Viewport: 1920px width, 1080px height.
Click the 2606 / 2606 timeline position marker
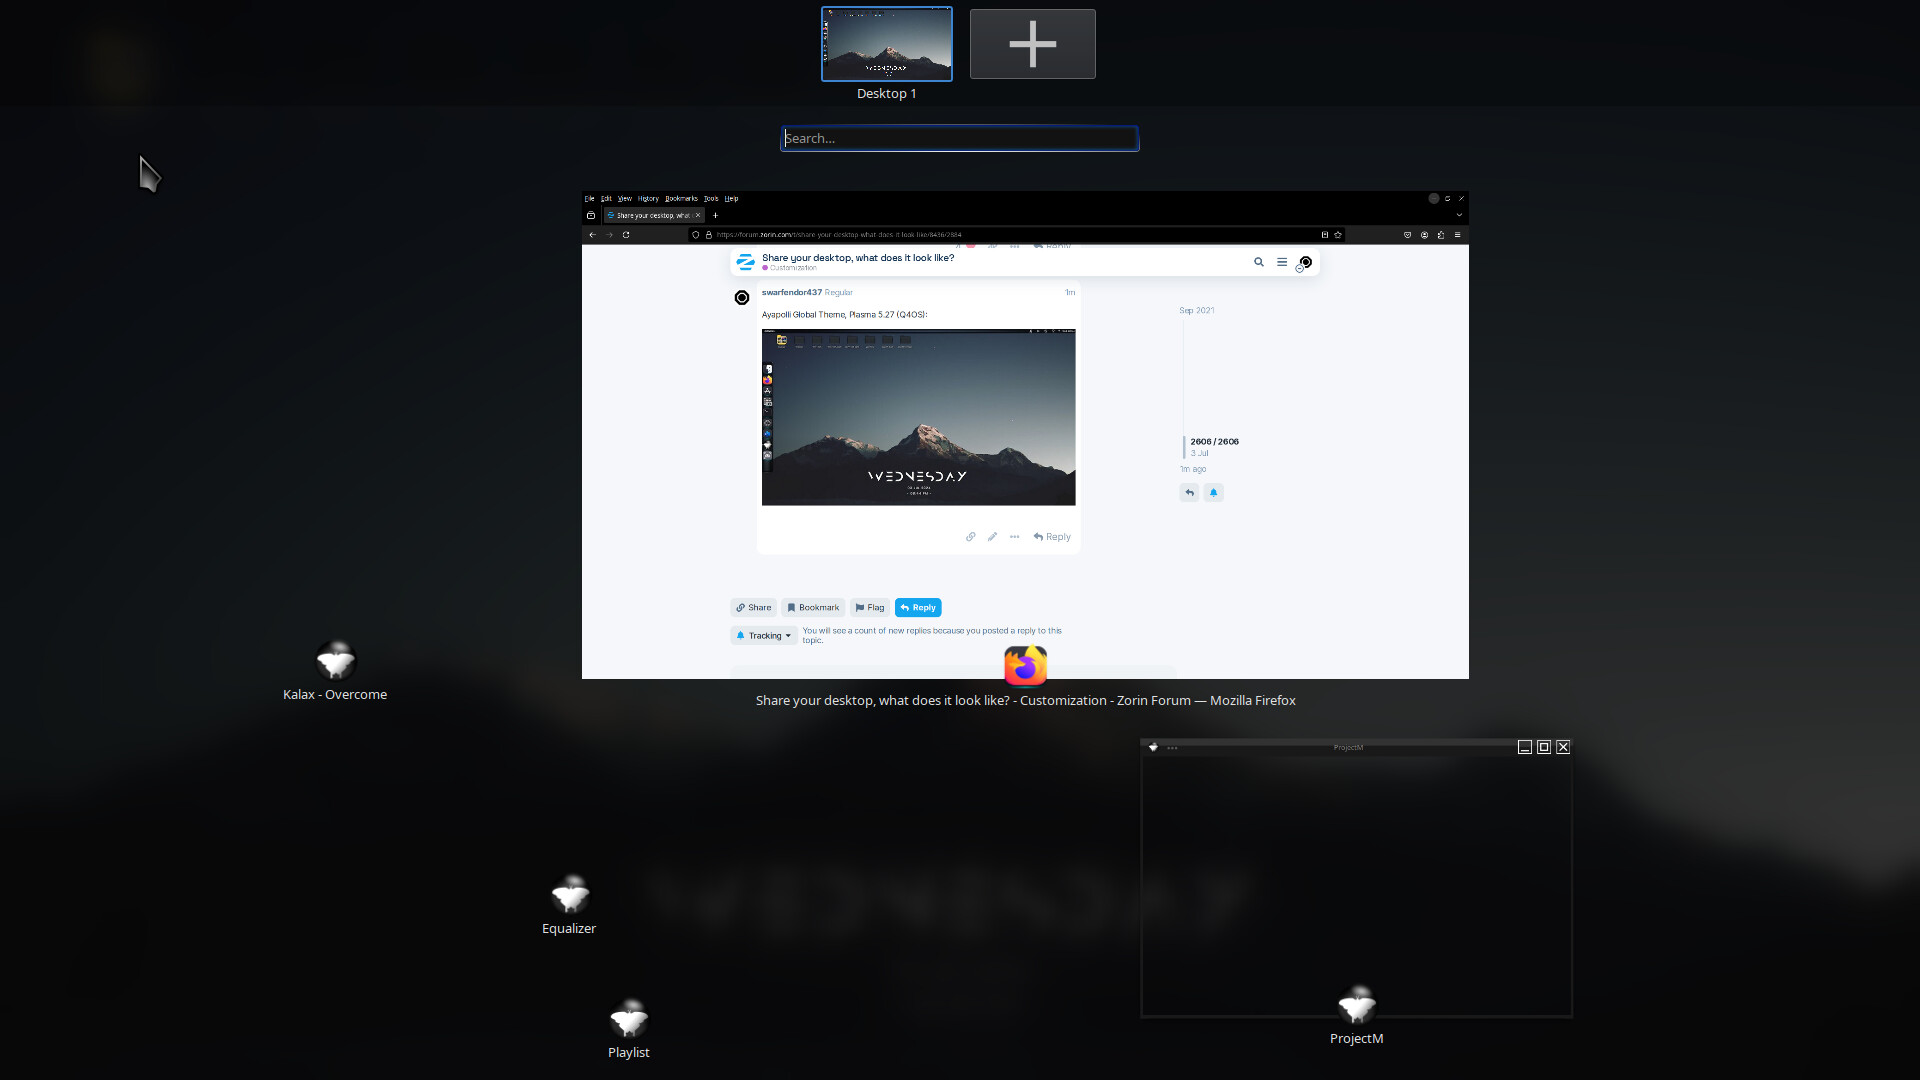click(1214, 442)
